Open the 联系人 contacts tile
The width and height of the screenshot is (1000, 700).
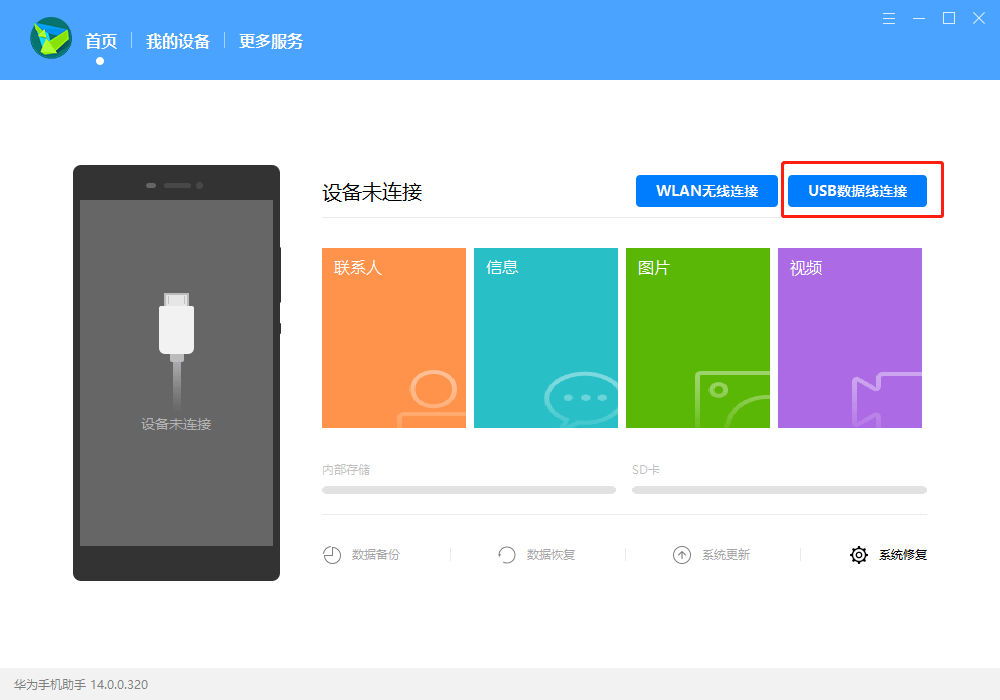coord(393,338)
